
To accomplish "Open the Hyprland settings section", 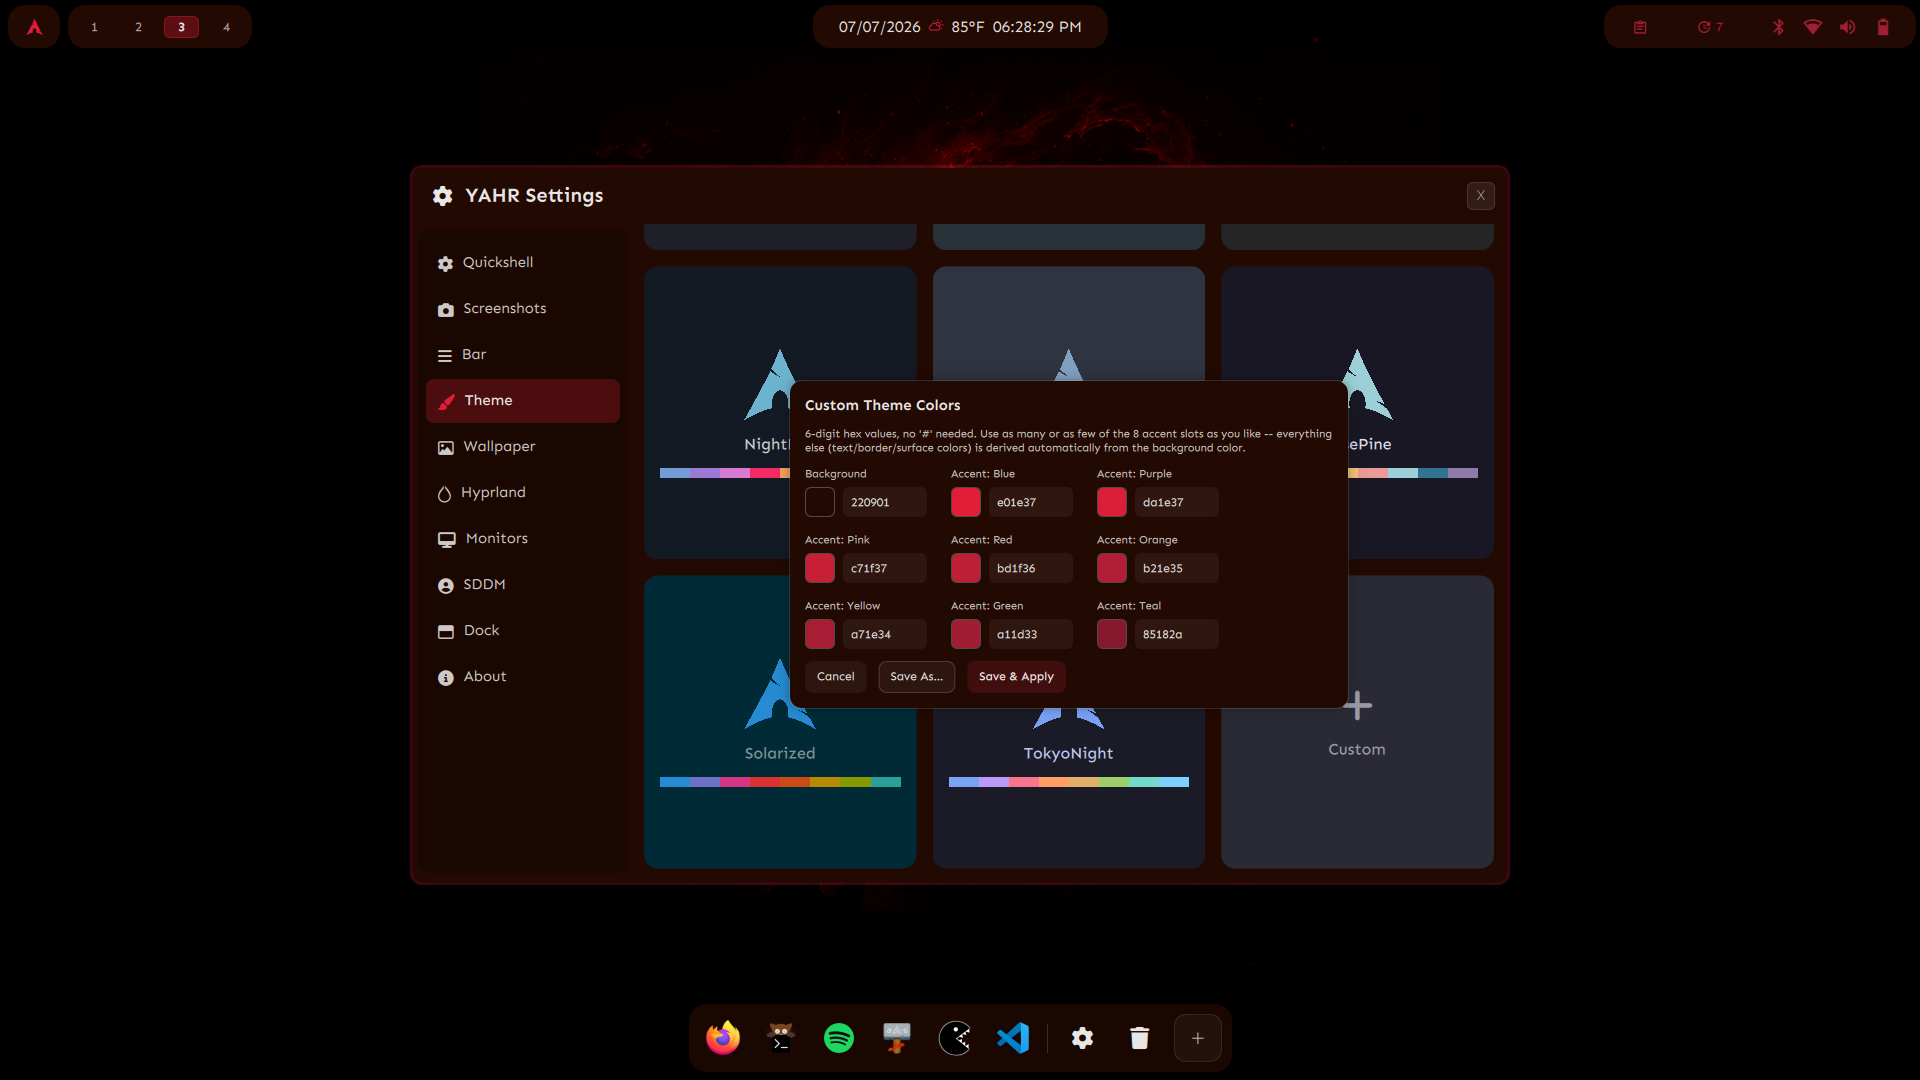I will tap(523, 493).
